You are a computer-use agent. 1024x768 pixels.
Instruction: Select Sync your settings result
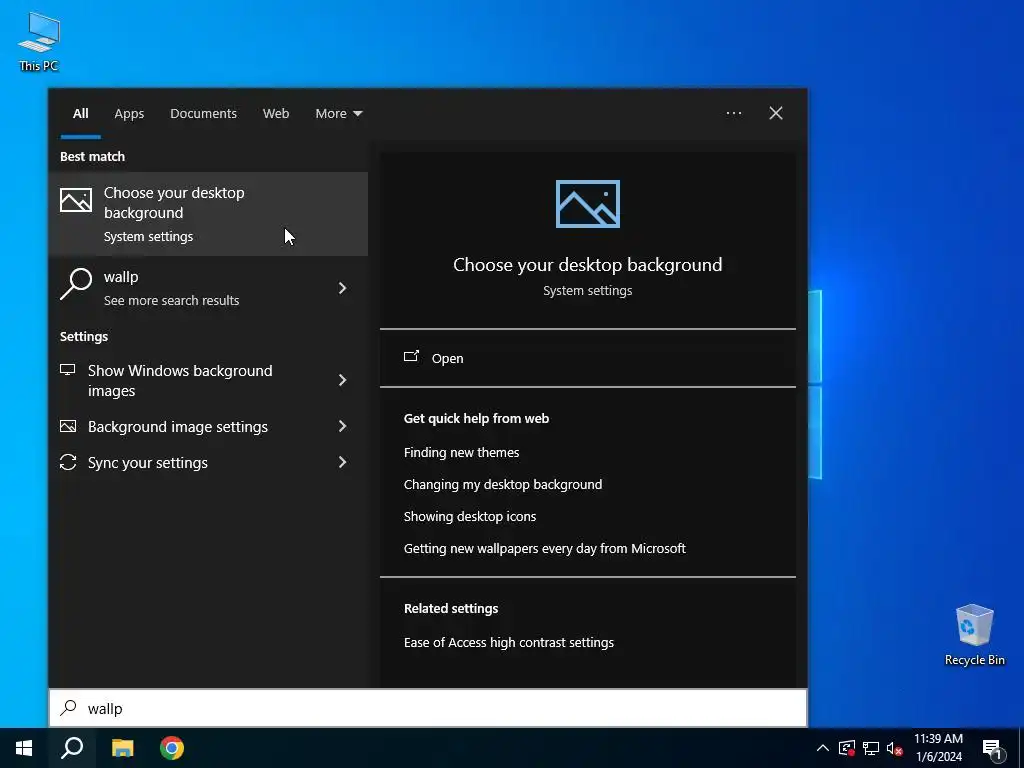(x=208, y=462)
